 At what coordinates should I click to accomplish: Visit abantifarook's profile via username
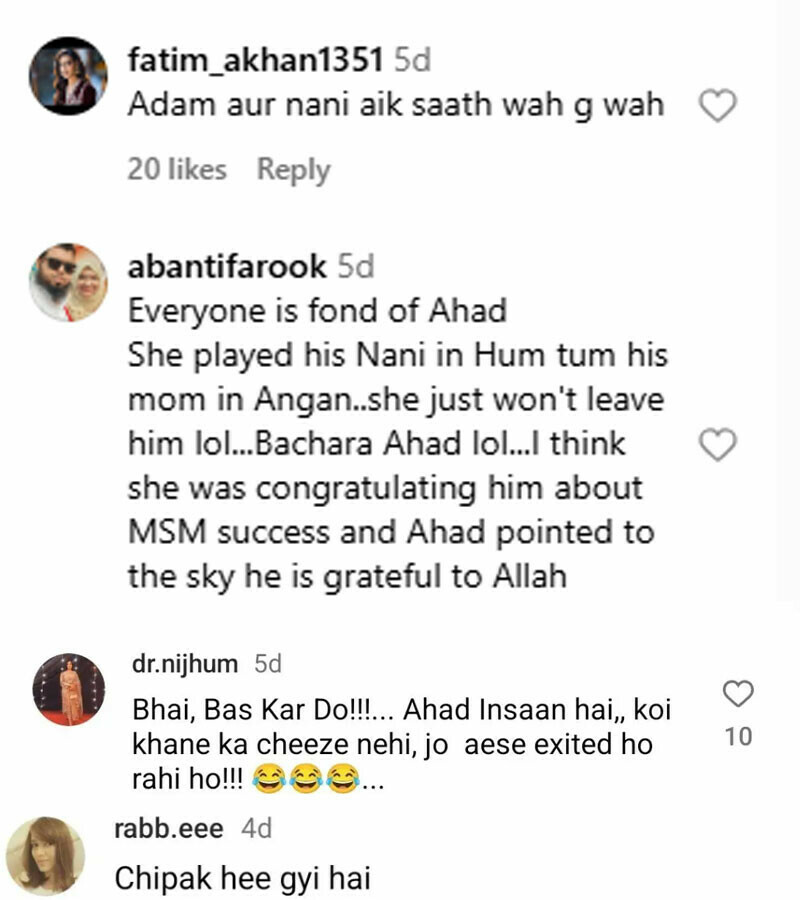tap(227, 267)
